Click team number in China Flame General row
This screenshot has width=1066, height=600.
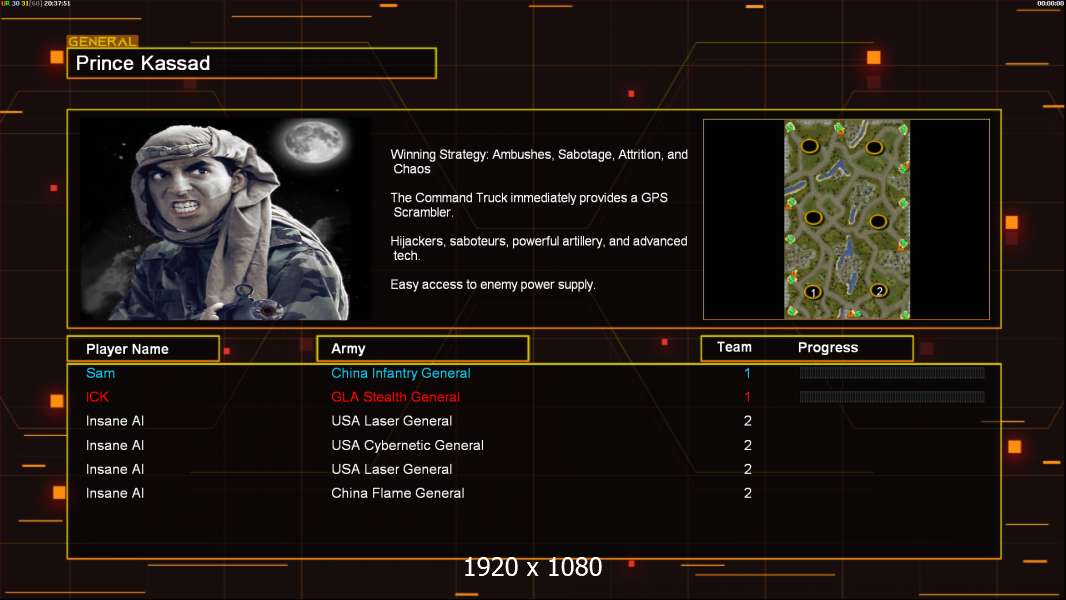(x=748, y=493)
